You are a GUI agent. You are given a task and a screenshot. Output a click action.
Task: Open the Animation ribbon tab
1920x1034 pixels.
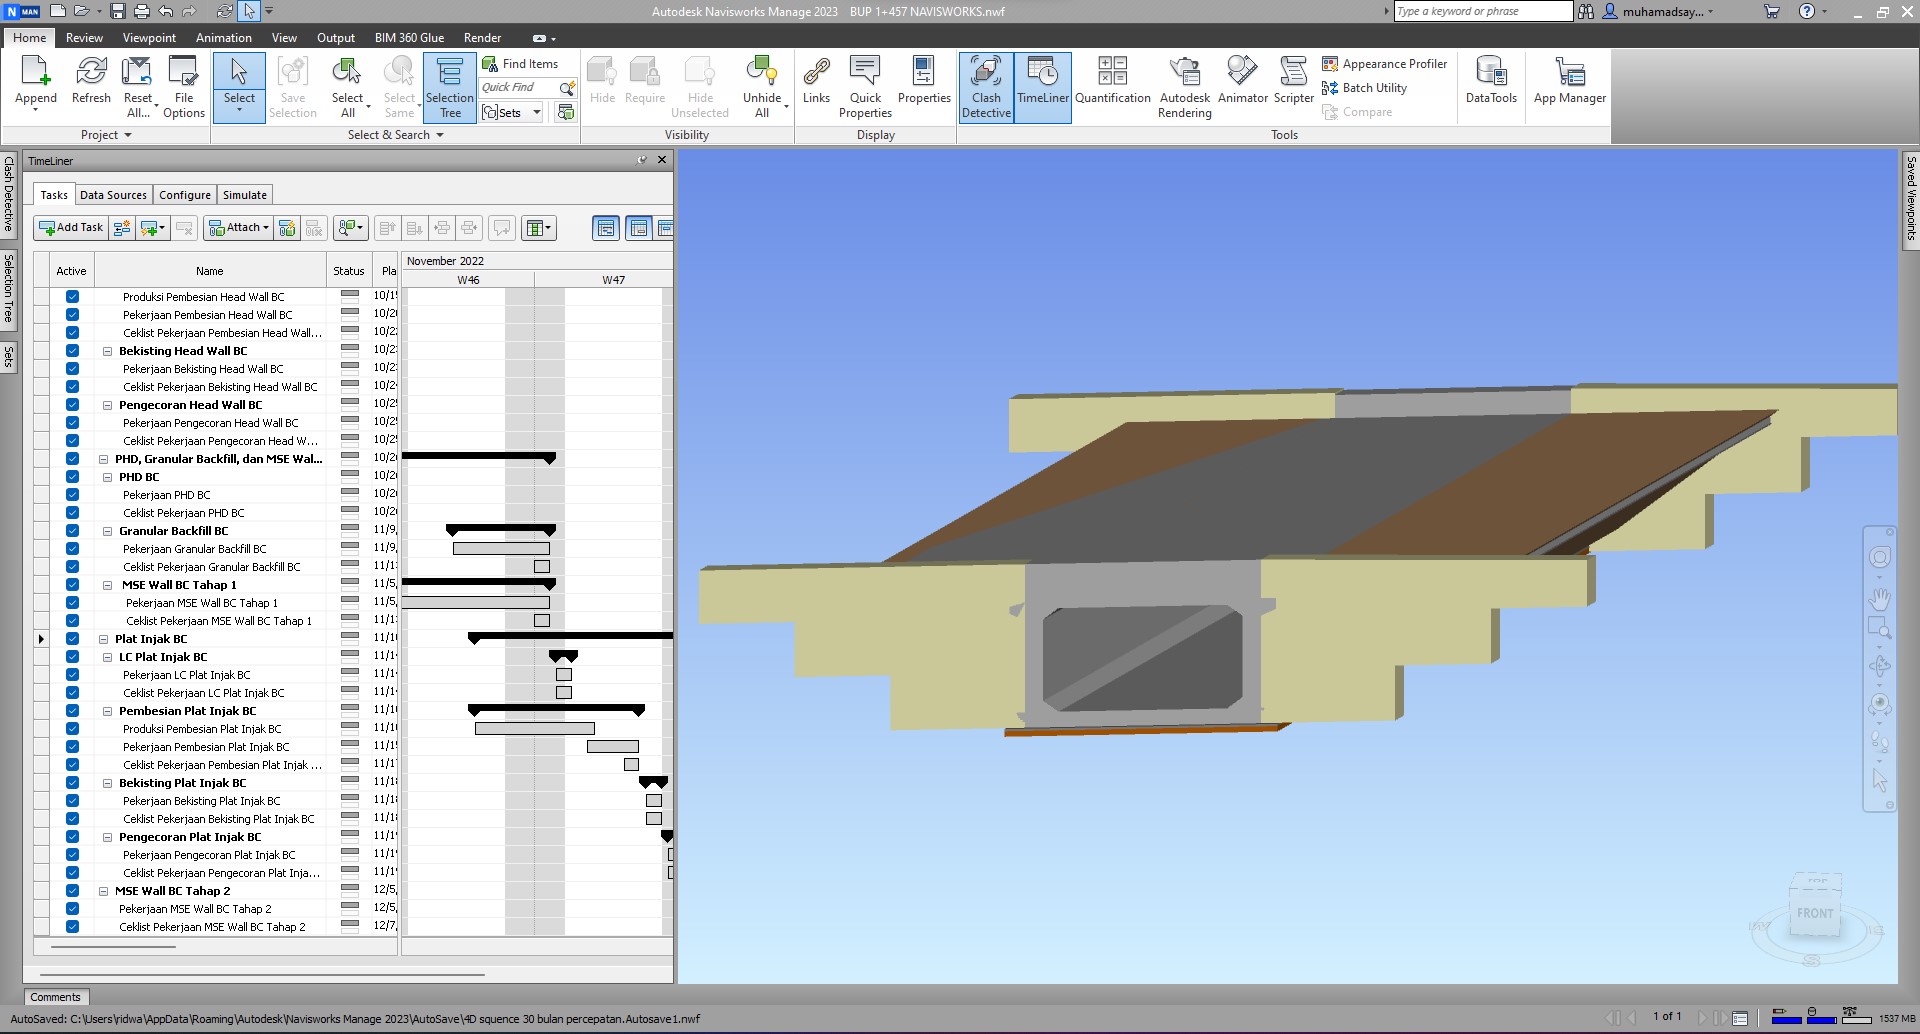click(224, 38)
